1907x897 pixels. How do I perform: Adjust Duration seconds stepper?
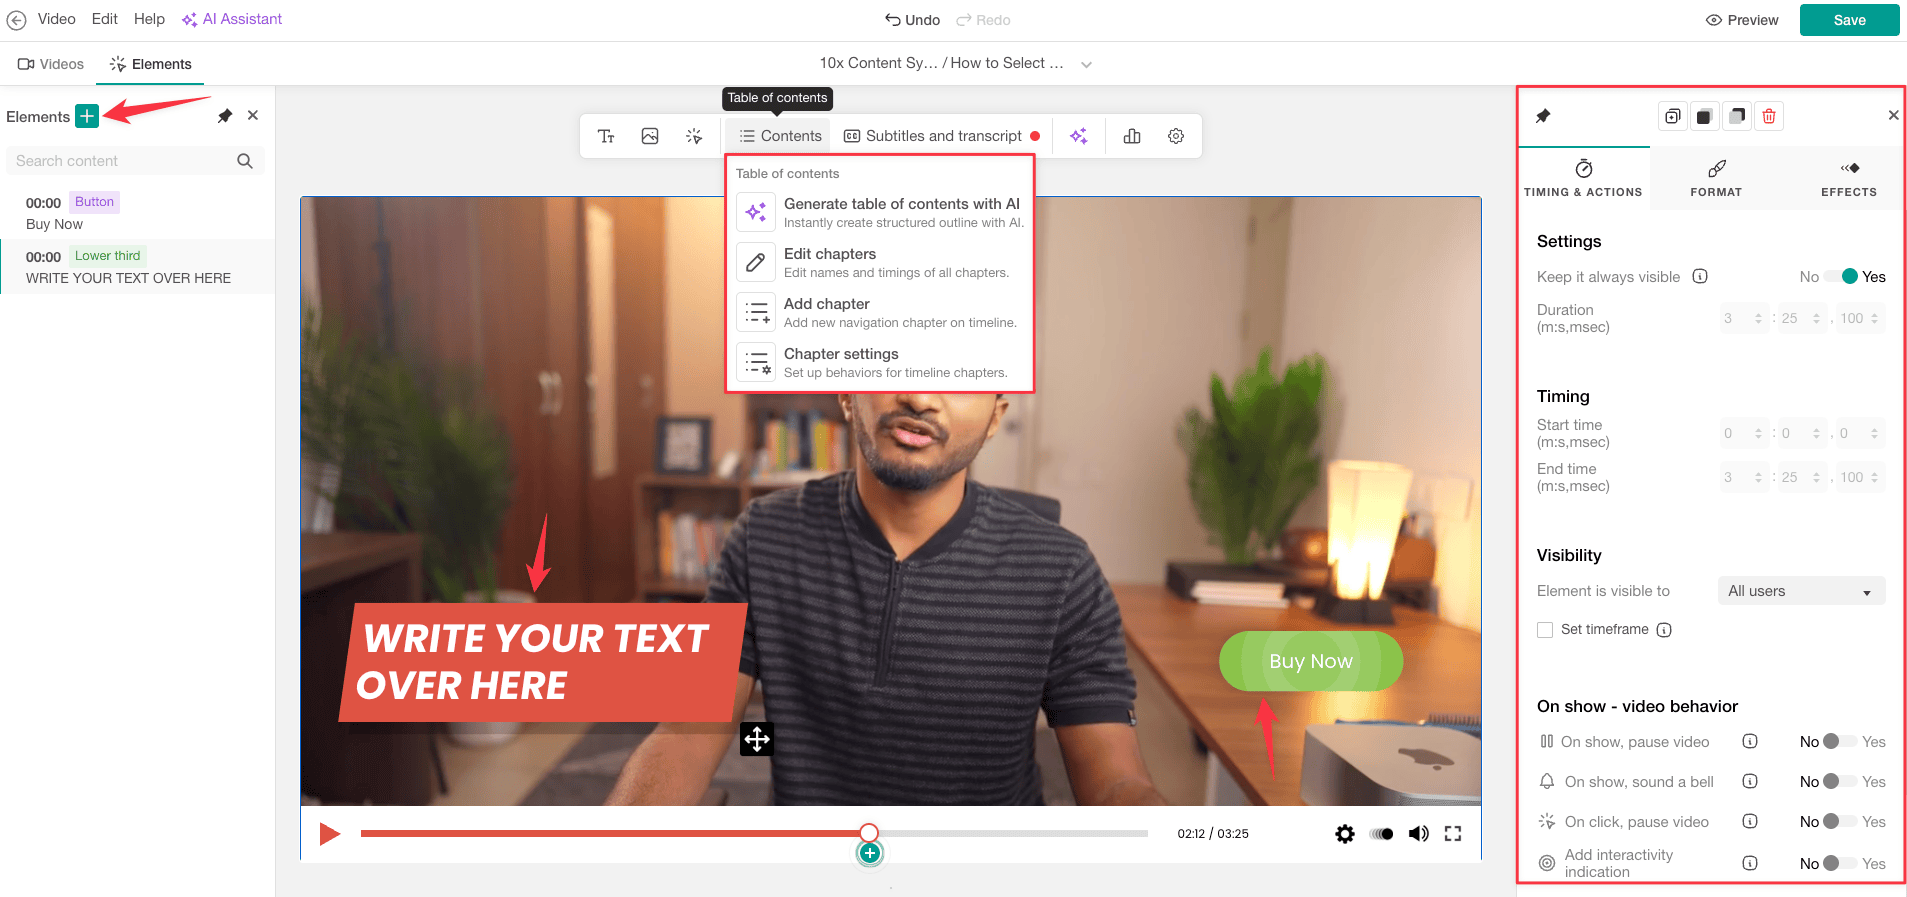(1816, 318)
